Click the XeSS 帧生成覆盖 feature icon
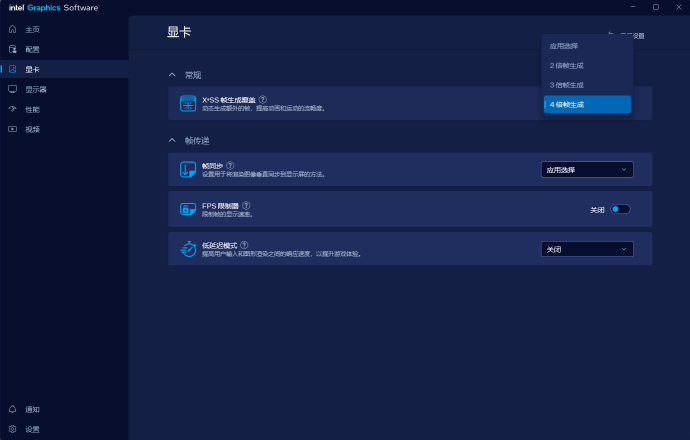This screenshot has height=440, width=690. tap(187, 103)
